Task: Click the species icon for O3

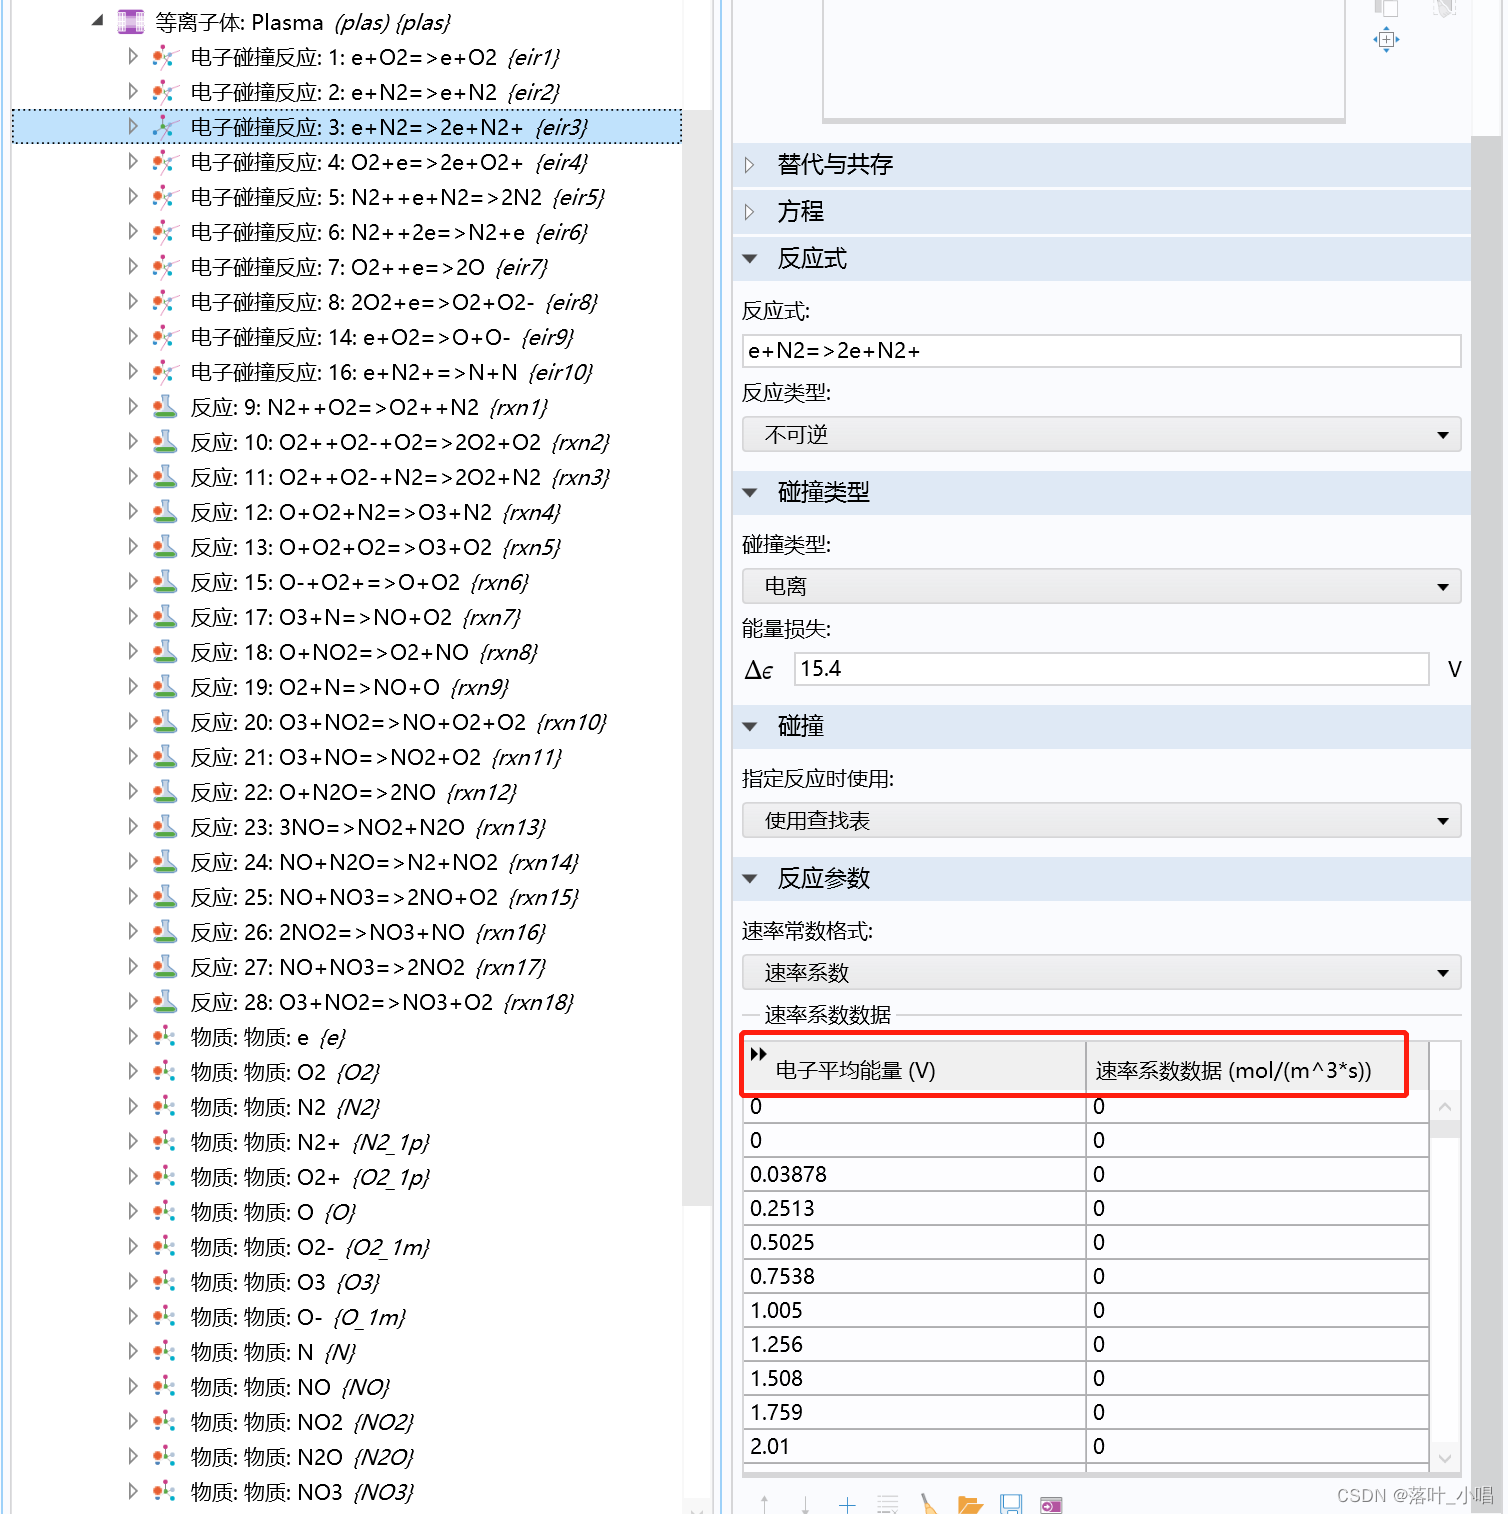Action: pyautogui.click(x=165, y=1282)
